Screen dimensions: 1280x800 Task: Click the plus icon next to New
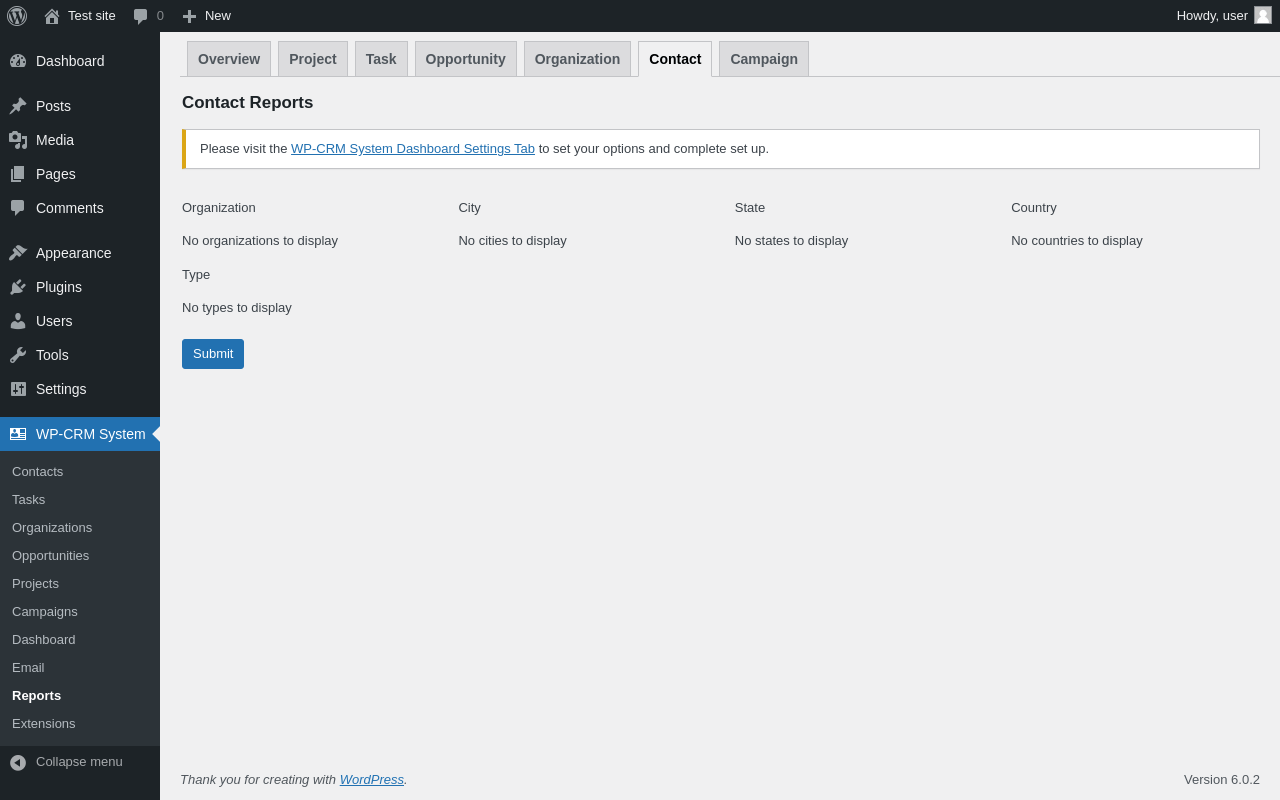[189, 16]
